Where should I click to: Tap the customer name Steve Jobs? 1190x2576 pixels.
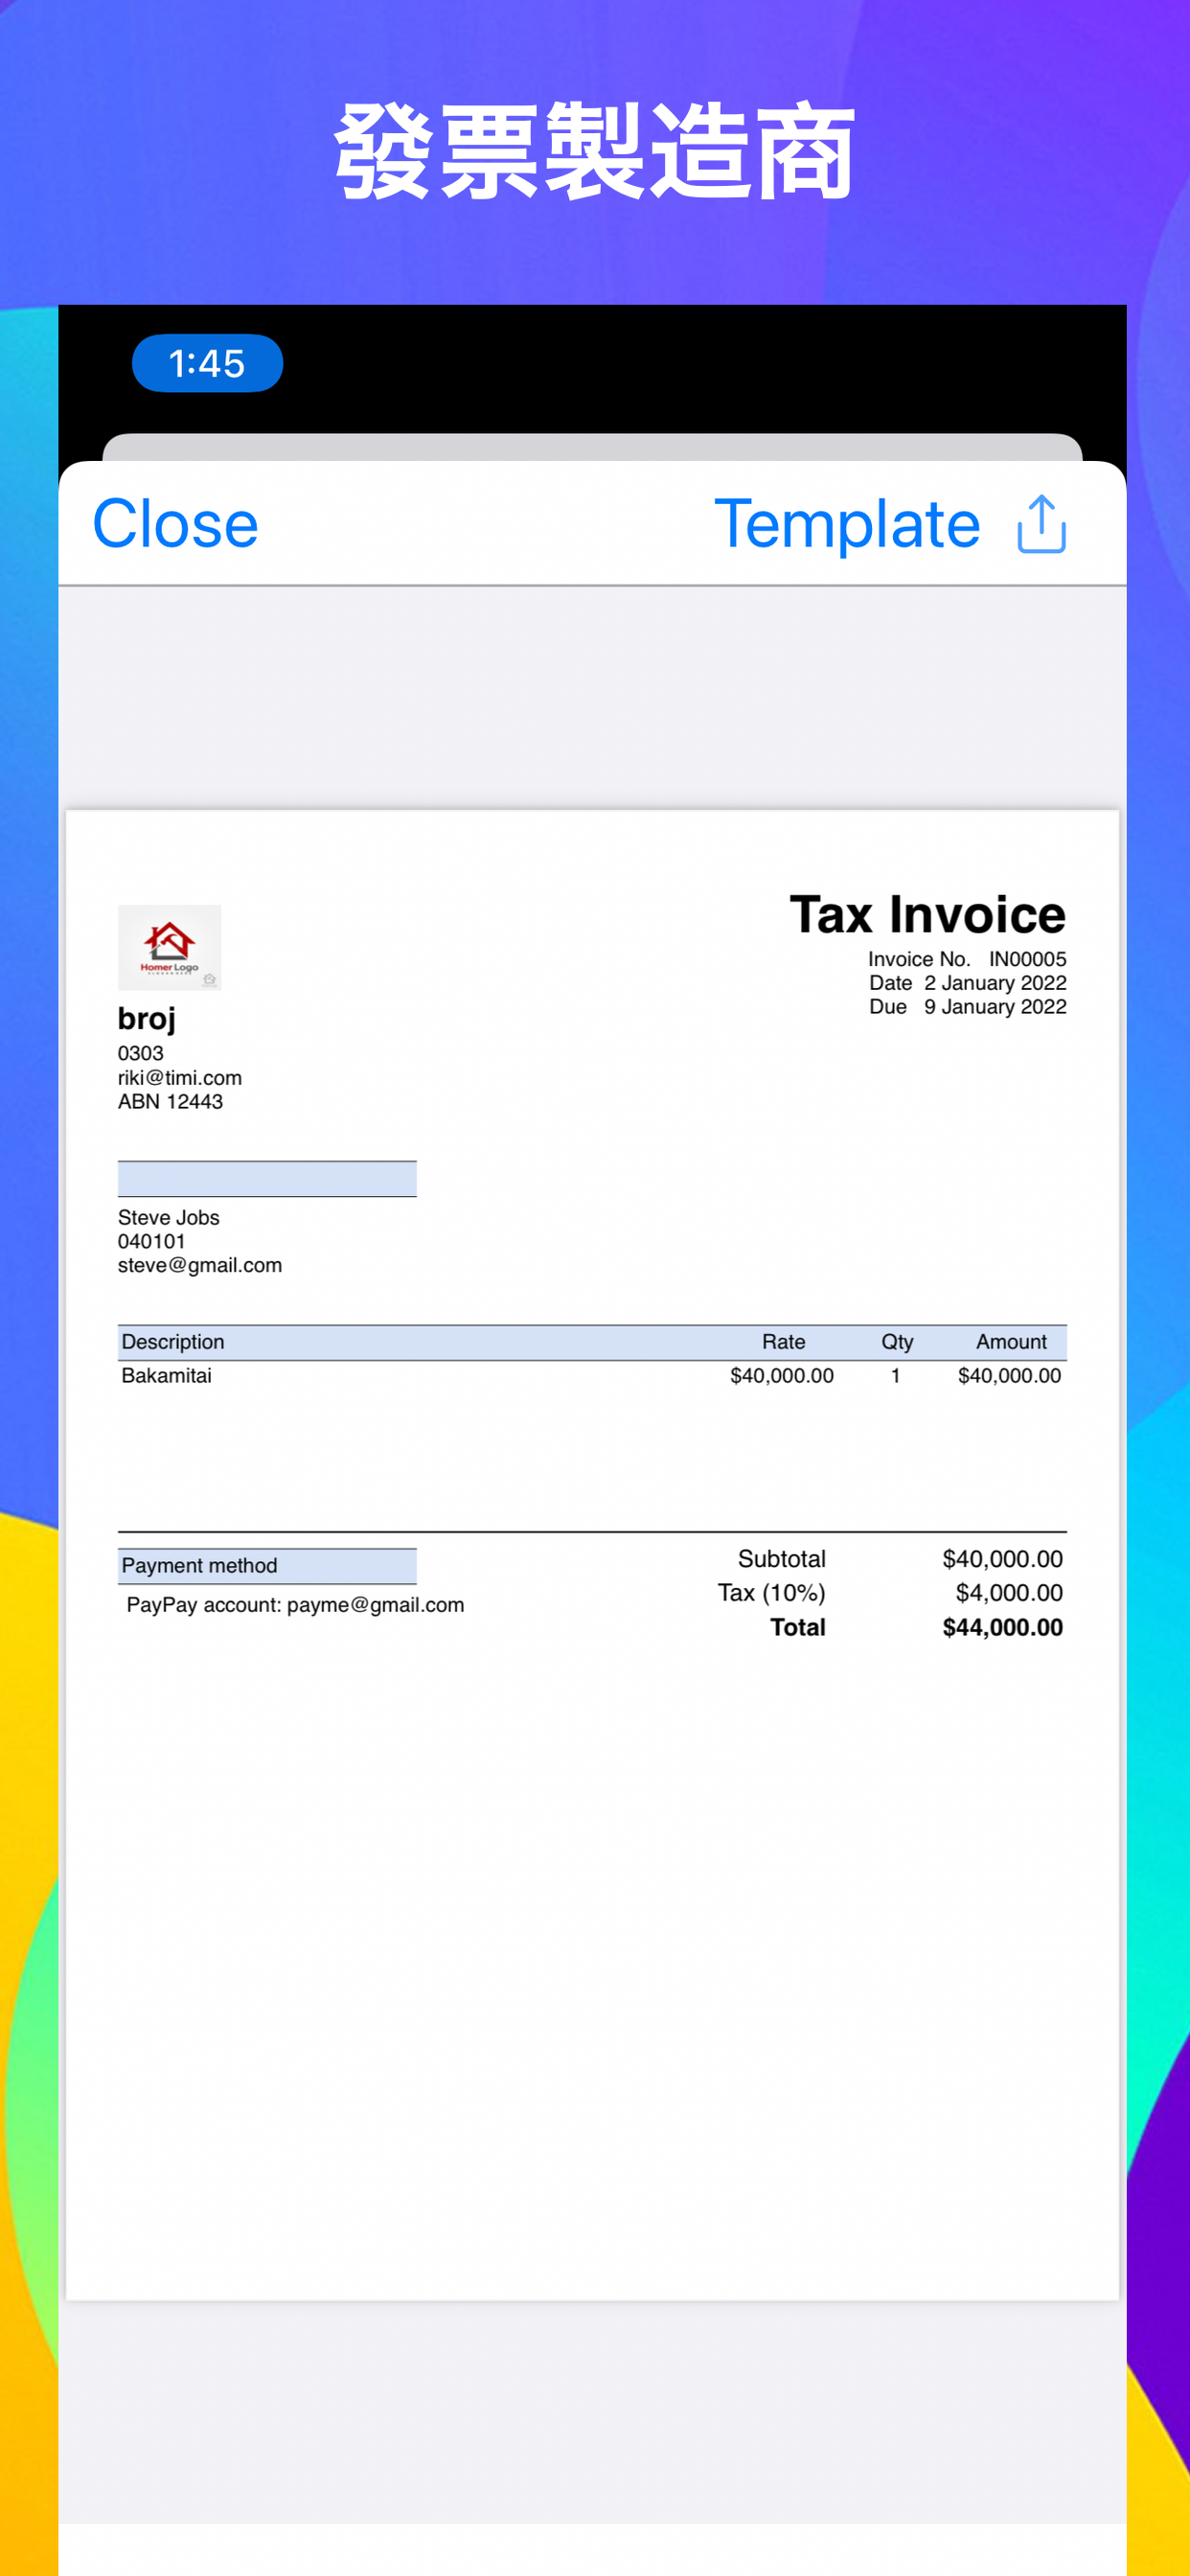pos(168,1218)
